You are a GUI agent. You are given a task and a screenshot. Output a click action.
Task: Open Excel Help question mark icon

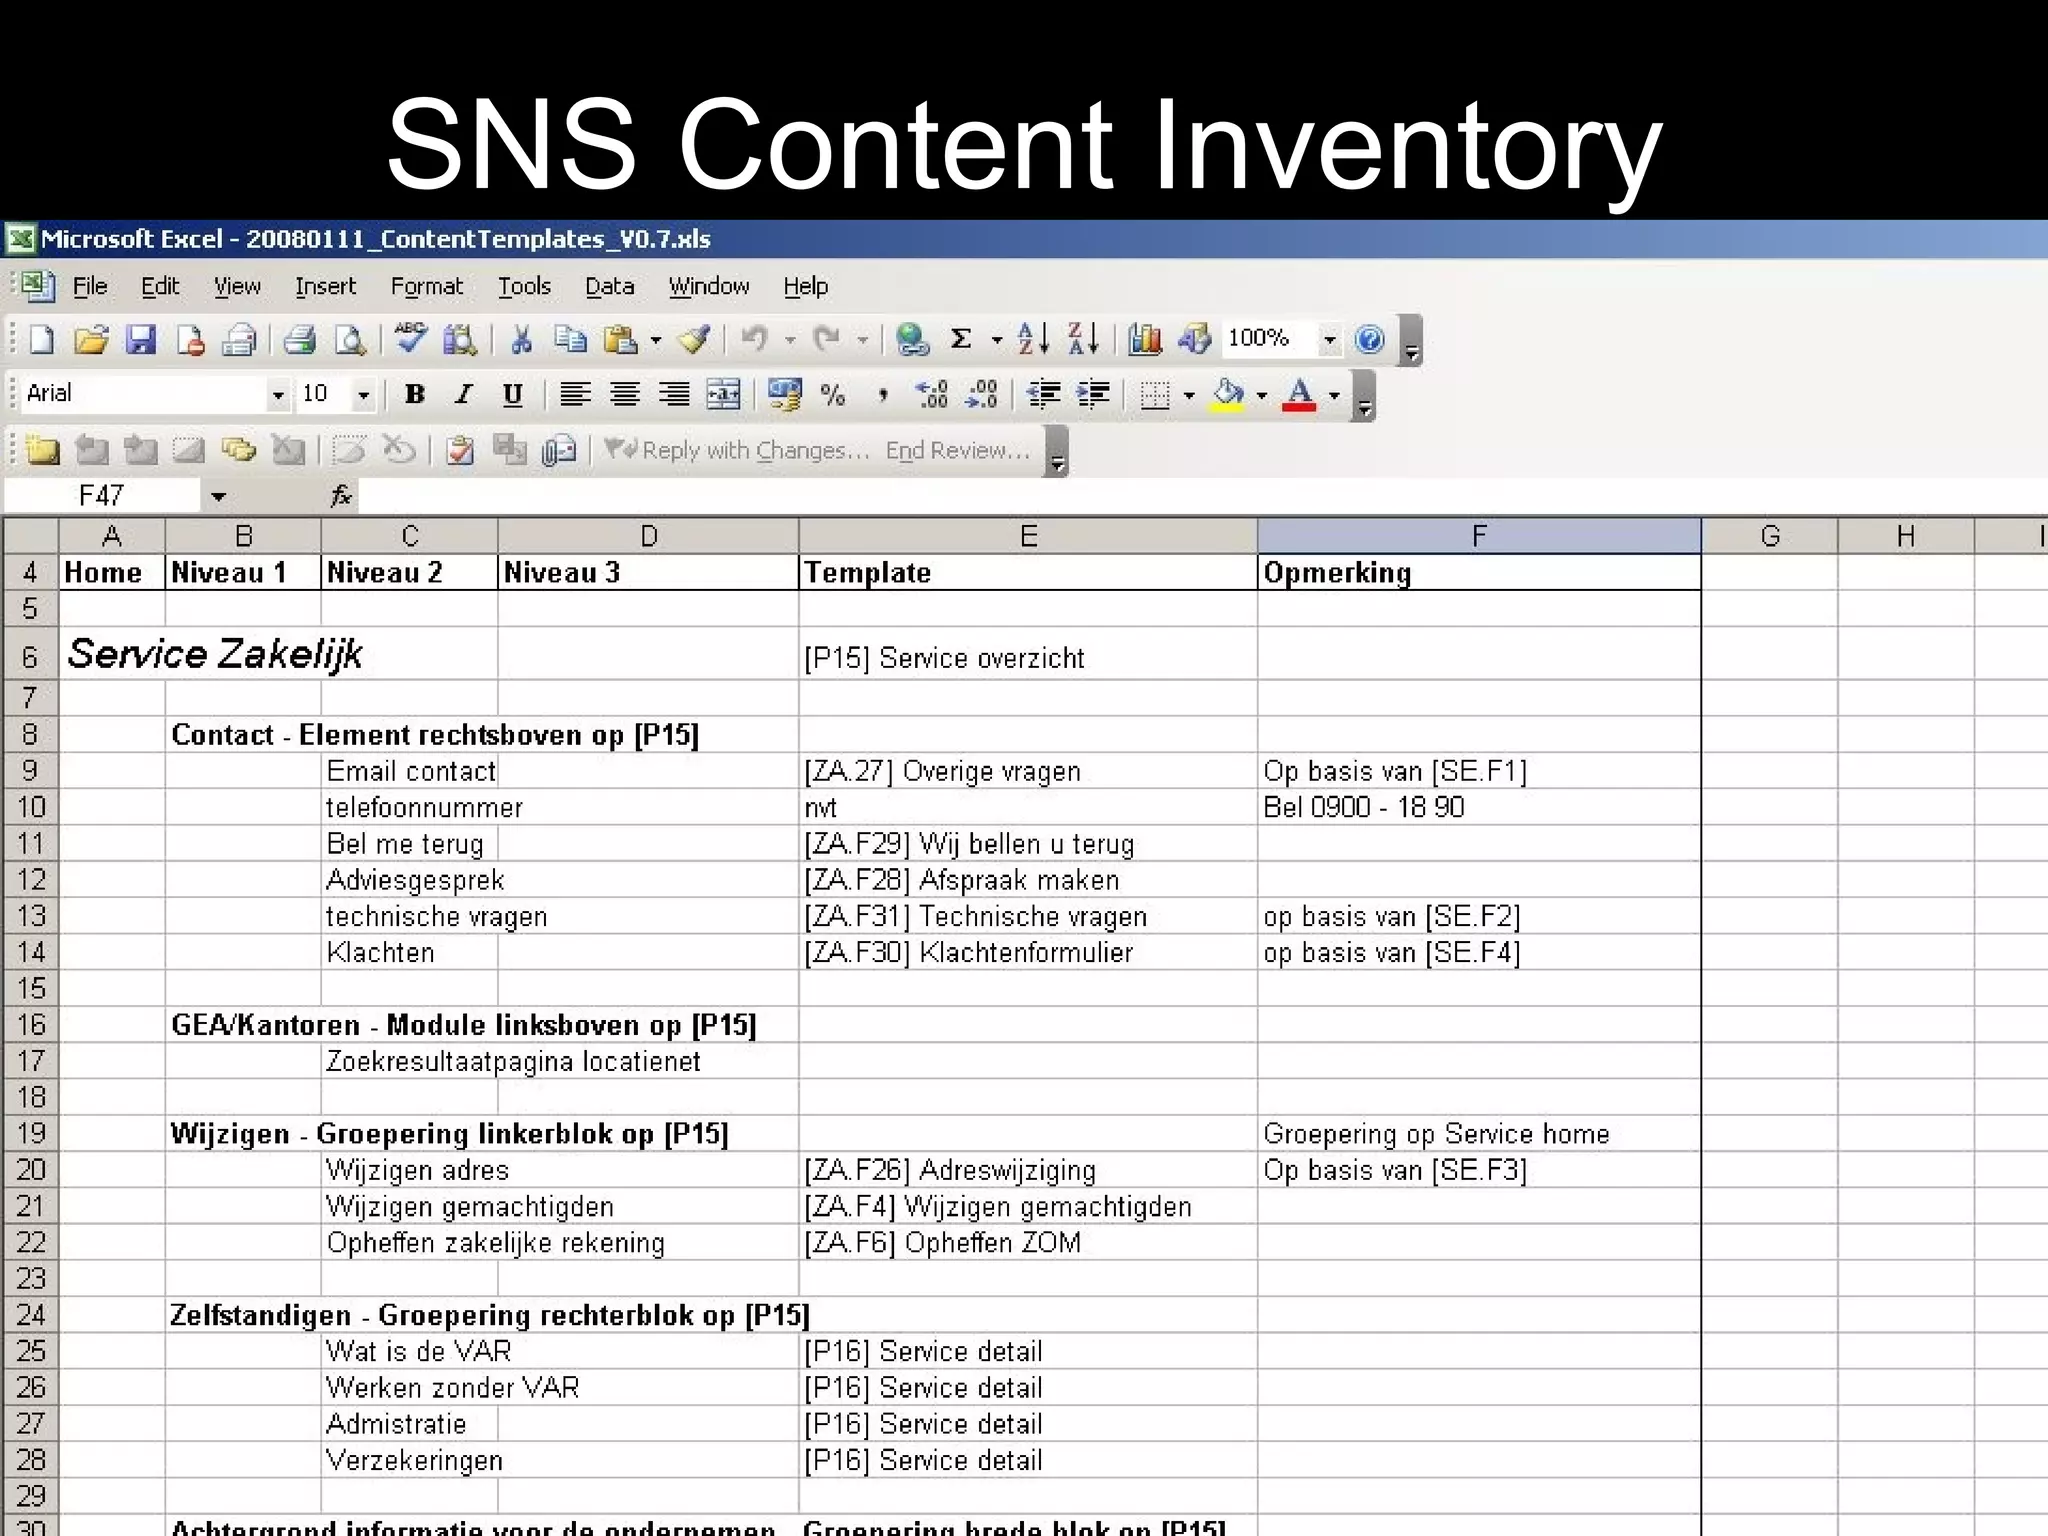pos(1369,340)
